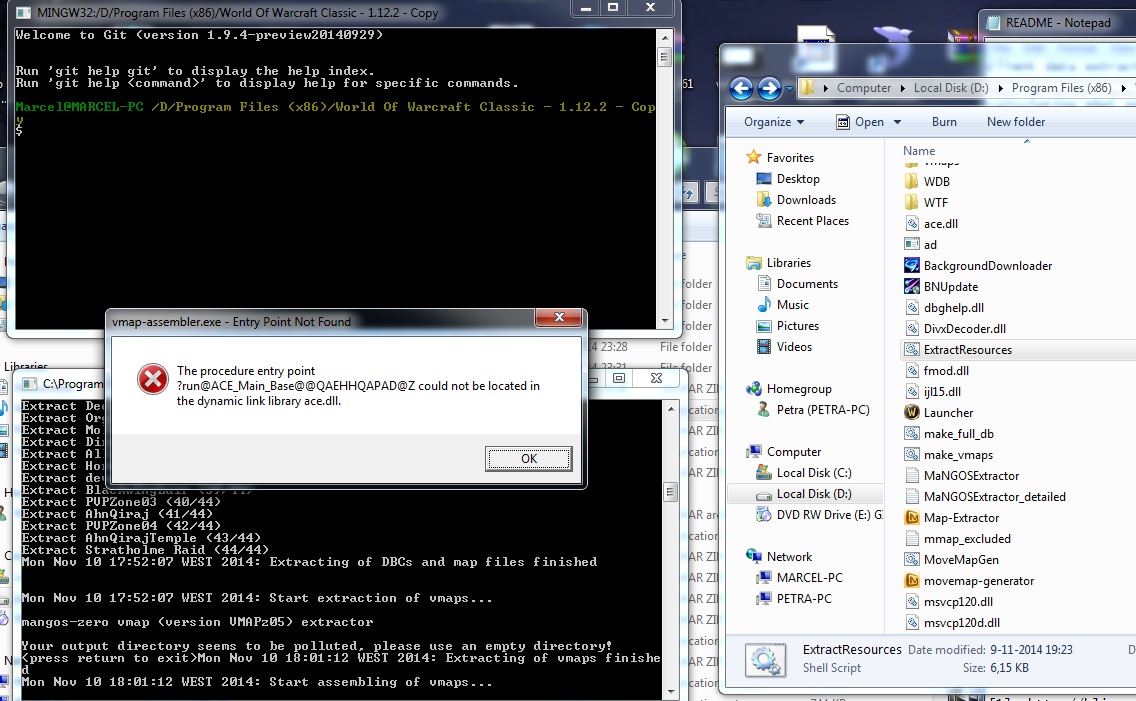The height and width of the screenshot is (701, 1136).
Task: Select the make_full_db script icon
Action: click(x=912, y=433)
